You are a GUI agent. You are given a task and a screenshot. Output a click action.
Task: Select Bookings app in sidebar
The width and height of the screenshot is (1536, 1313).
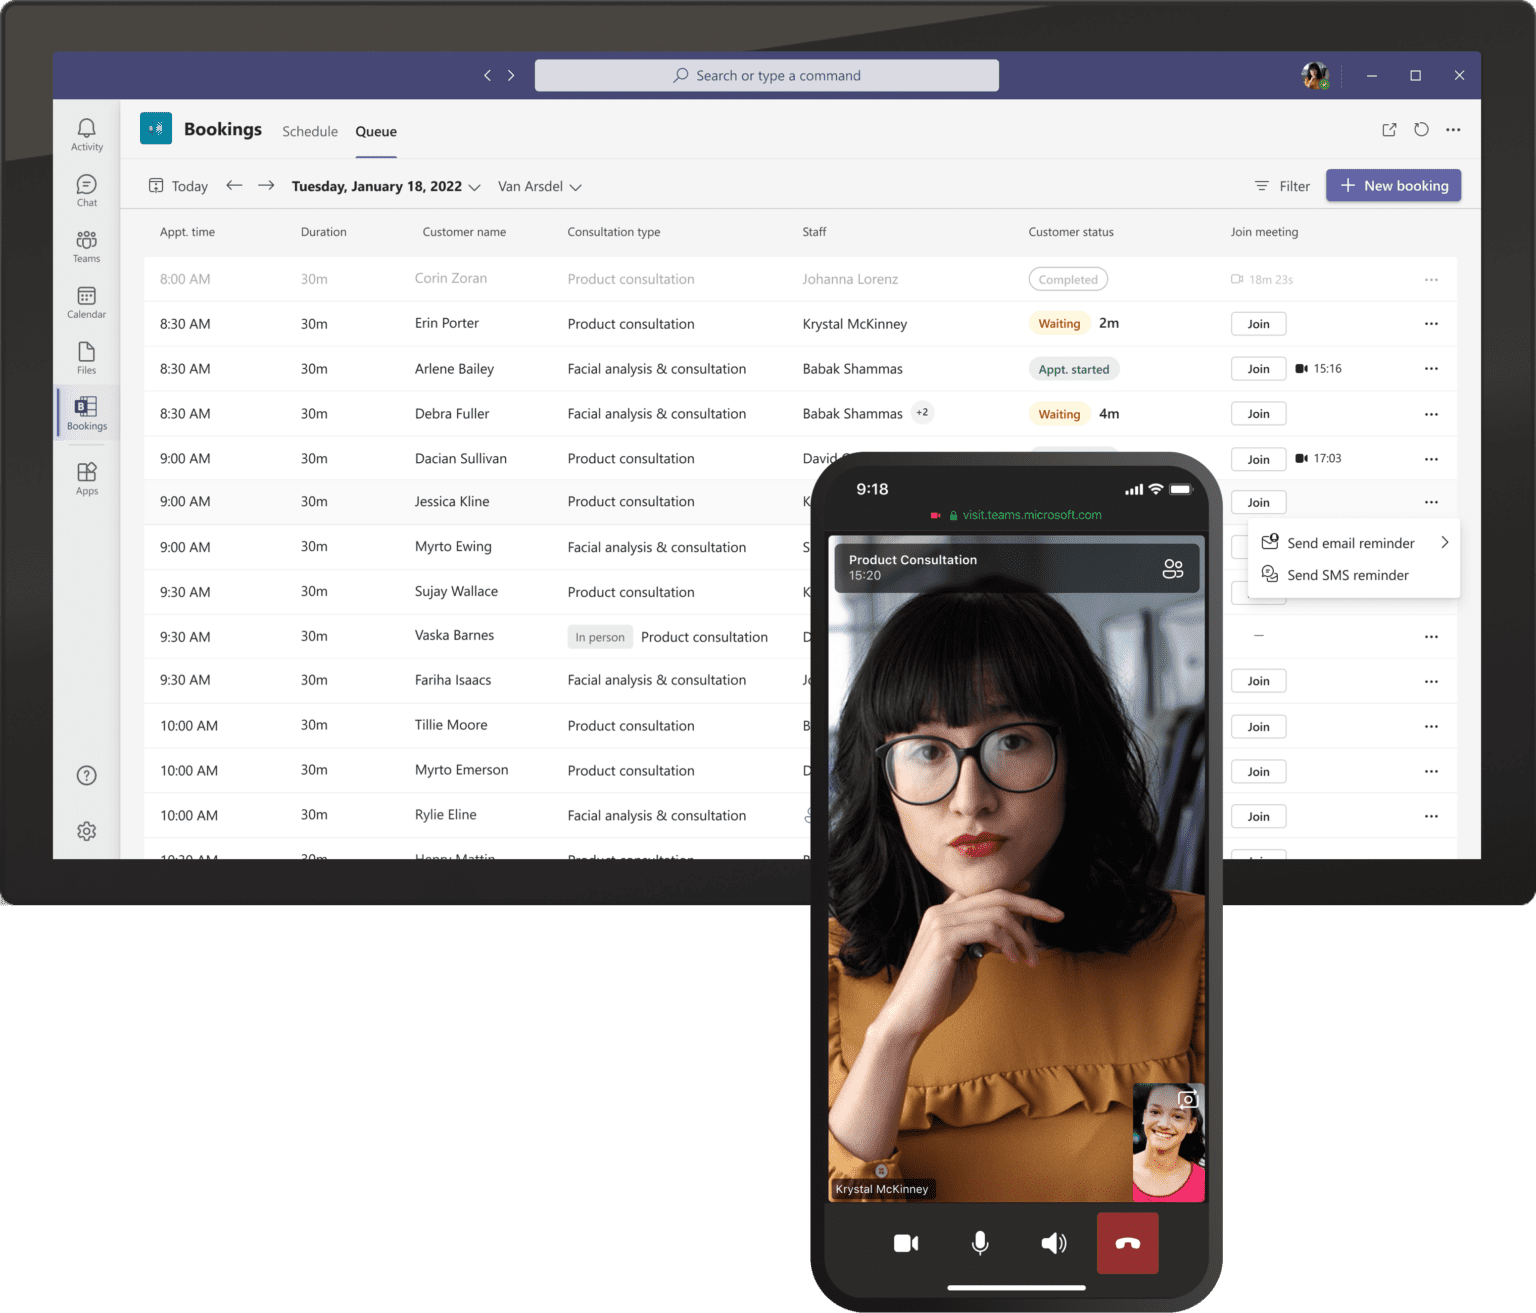[x=87, y=413]
